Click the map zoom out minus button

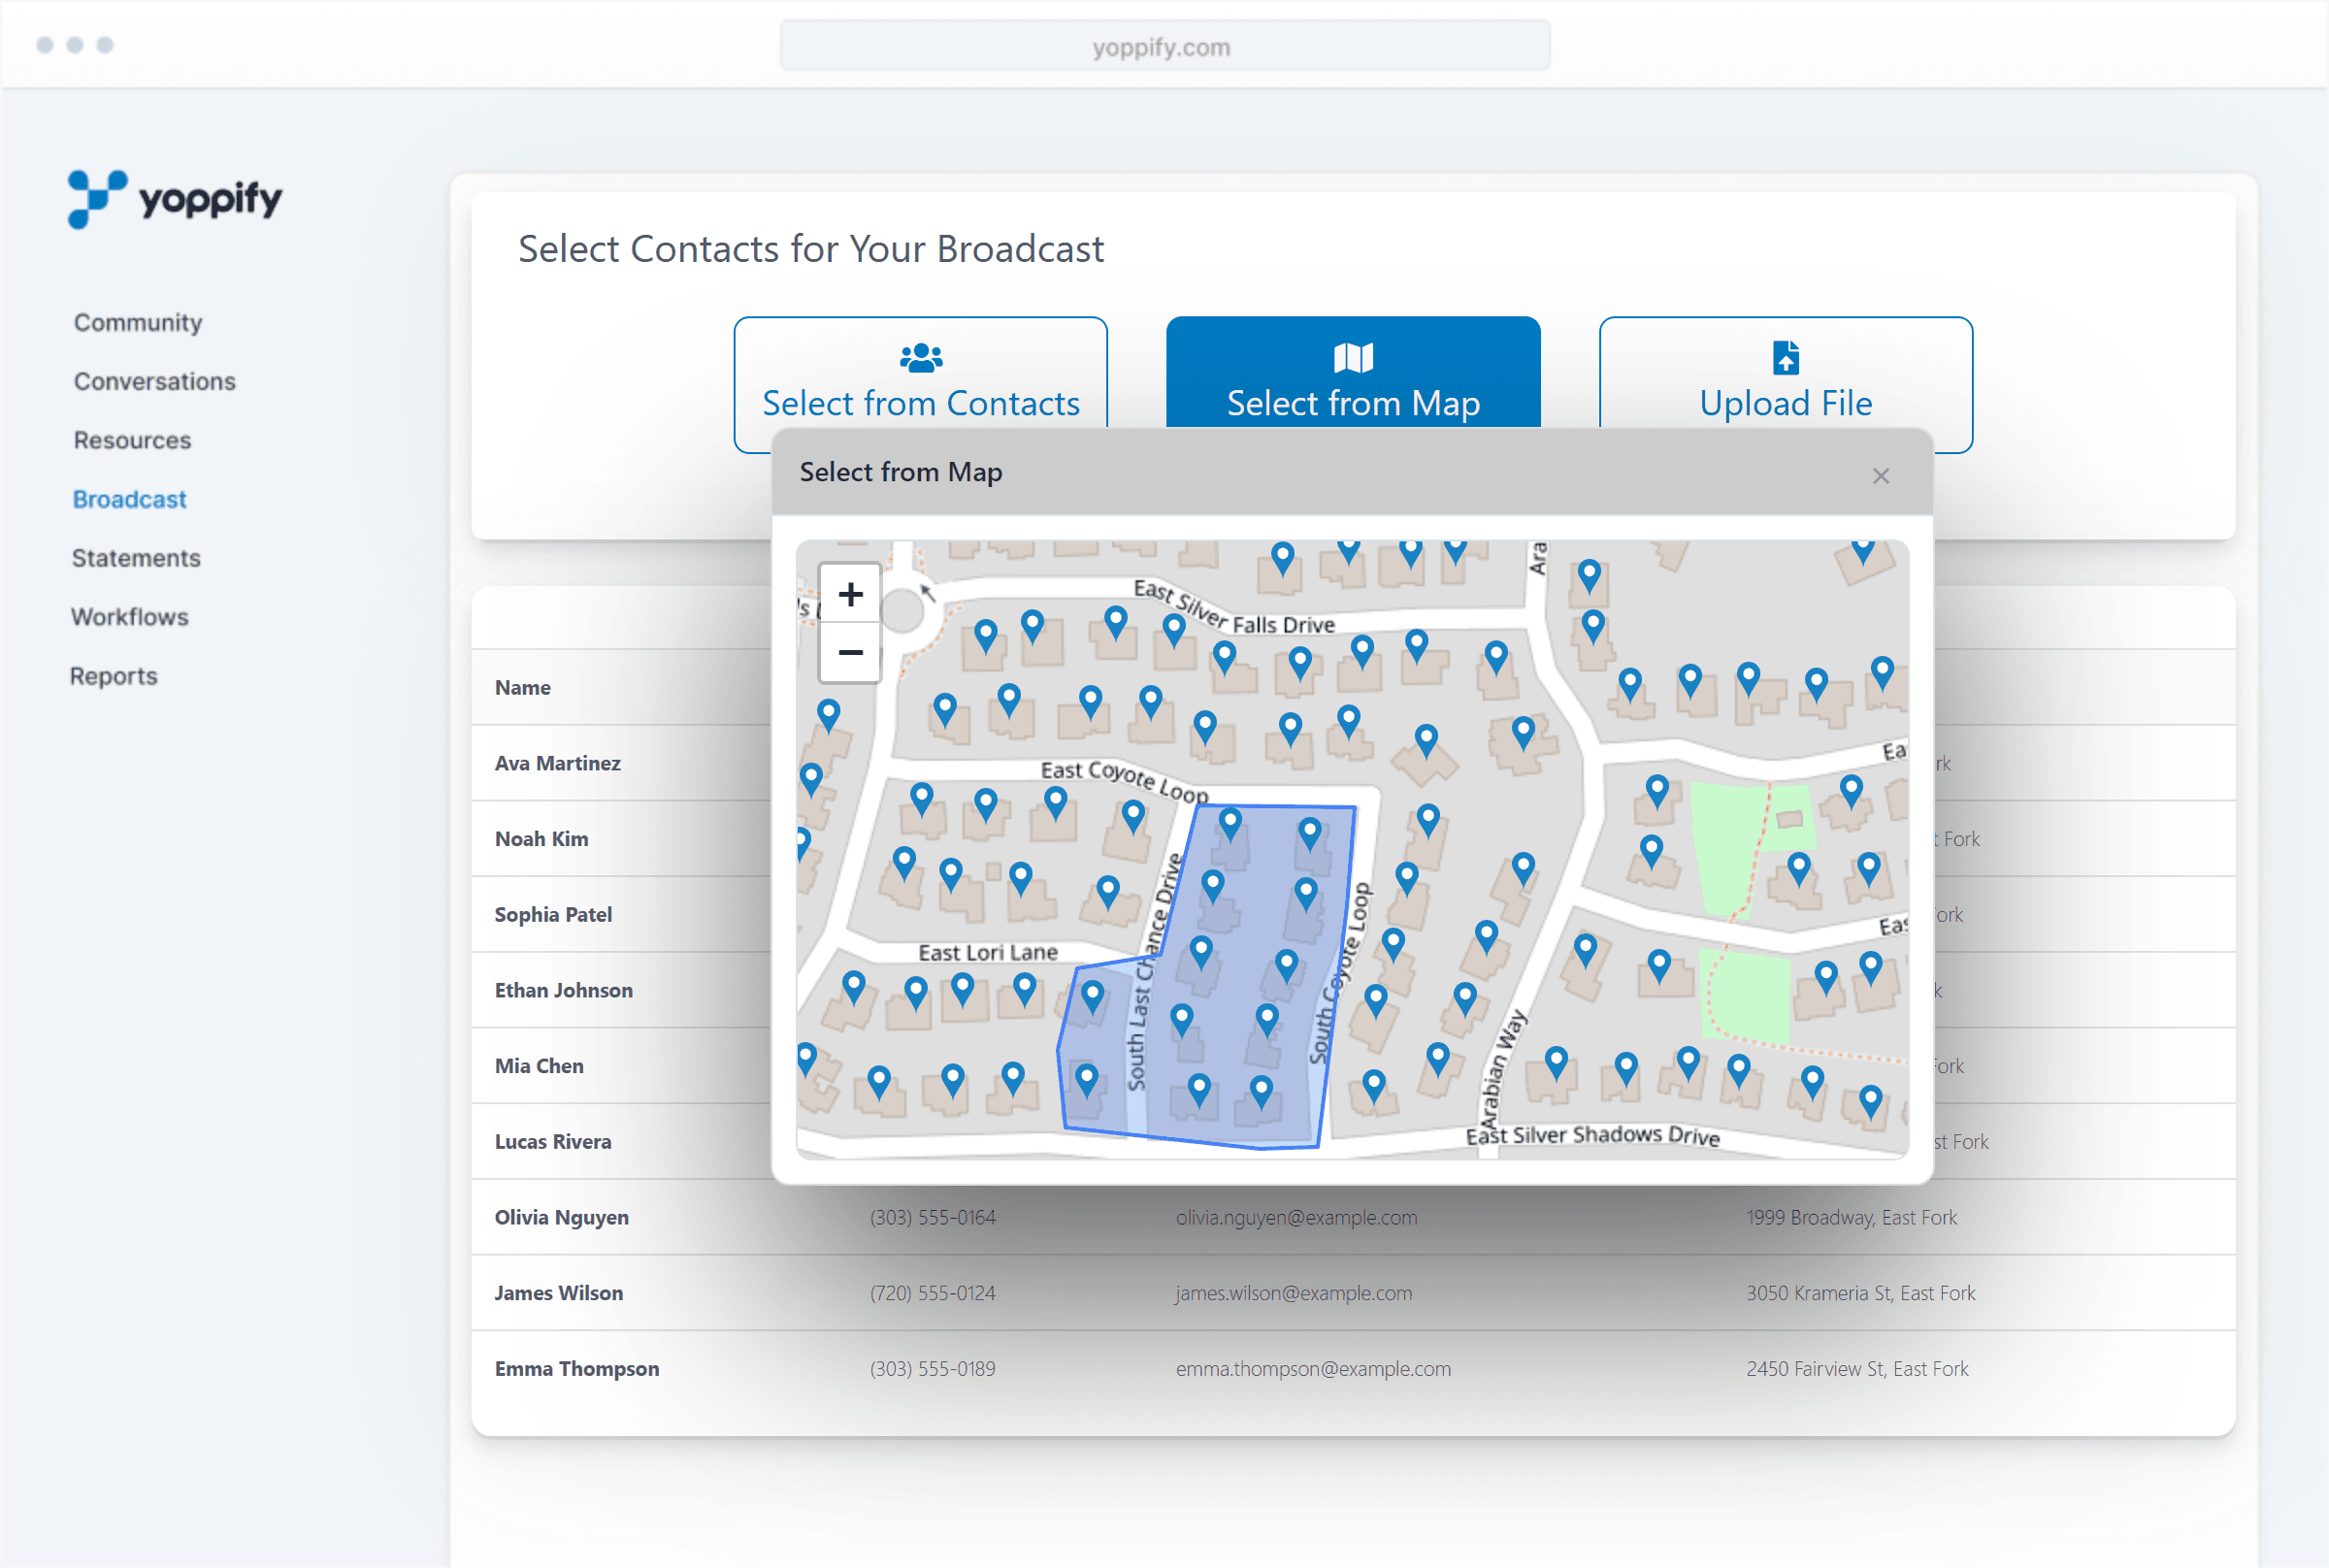click(850, 653)
